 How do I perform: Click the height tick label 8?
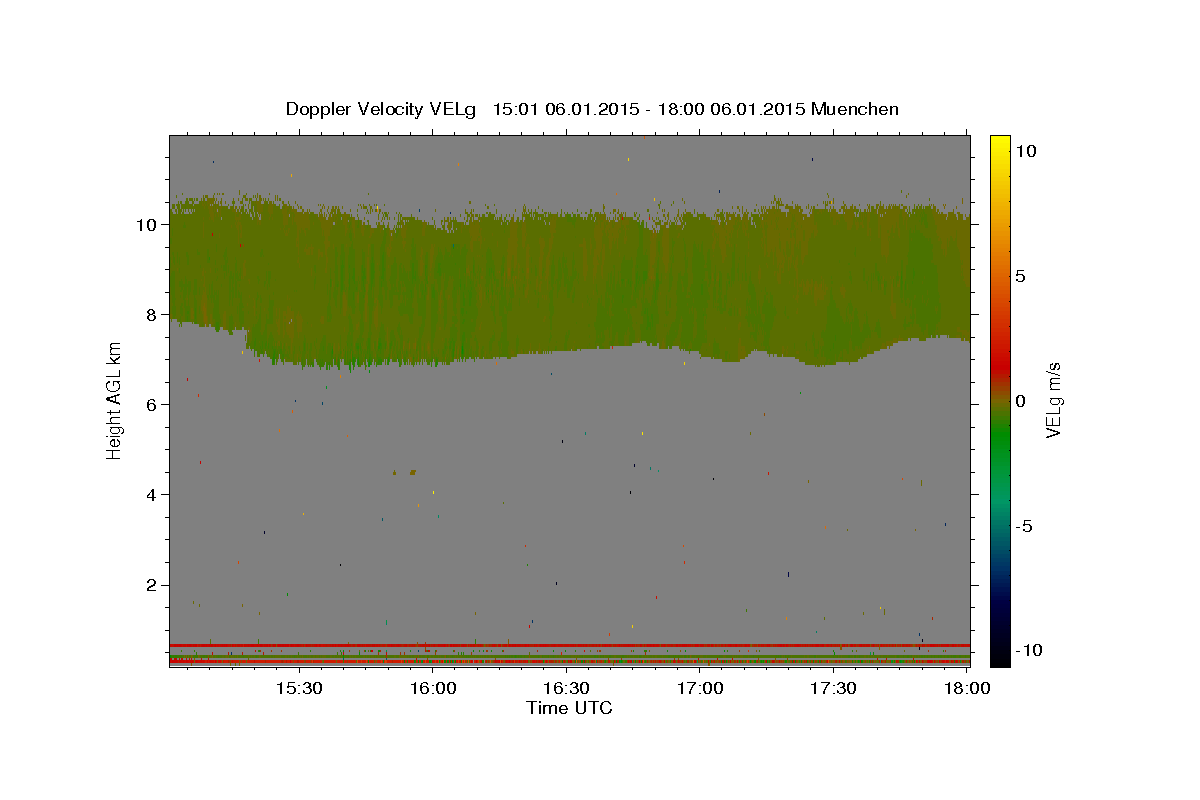click(153, 314)
